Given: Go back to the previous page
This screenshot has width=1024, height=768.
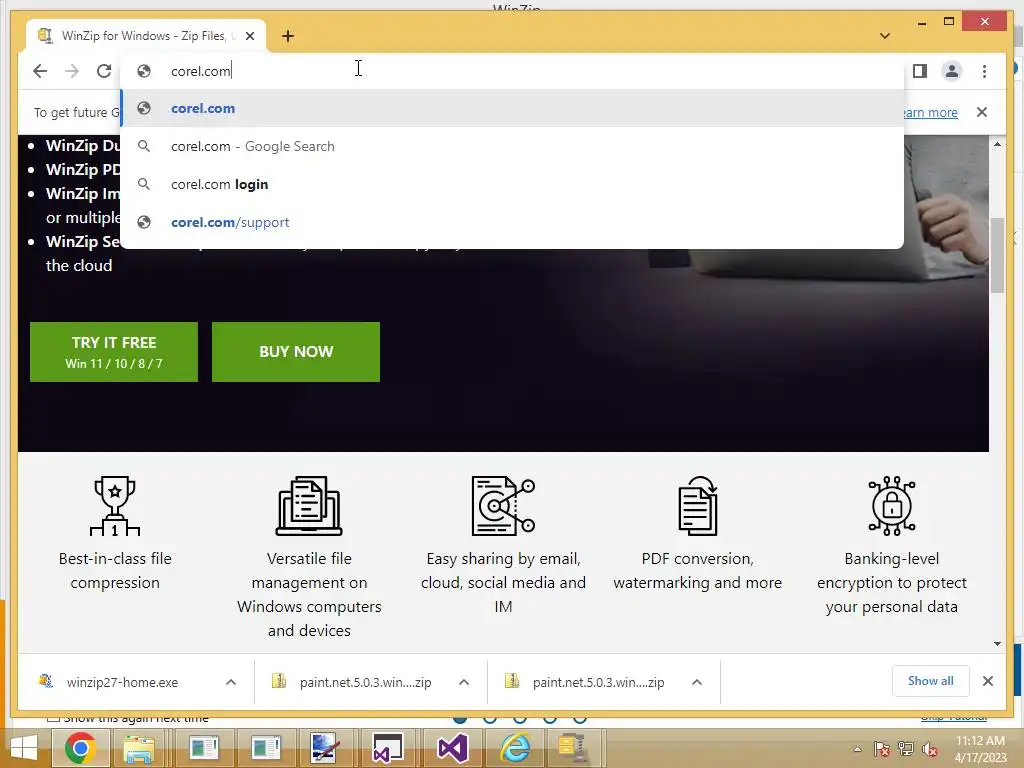Looking at the screenshot, I should [x=40, y=71].
